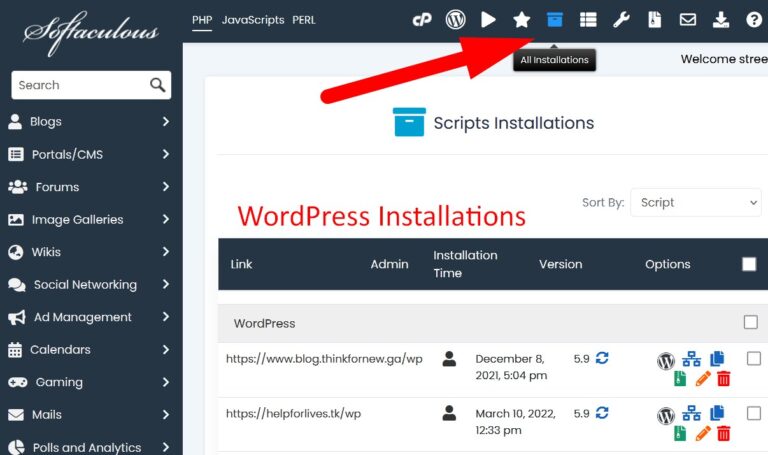
Task: Switch to the PERL tab
Action: click(x=304, y=20)
